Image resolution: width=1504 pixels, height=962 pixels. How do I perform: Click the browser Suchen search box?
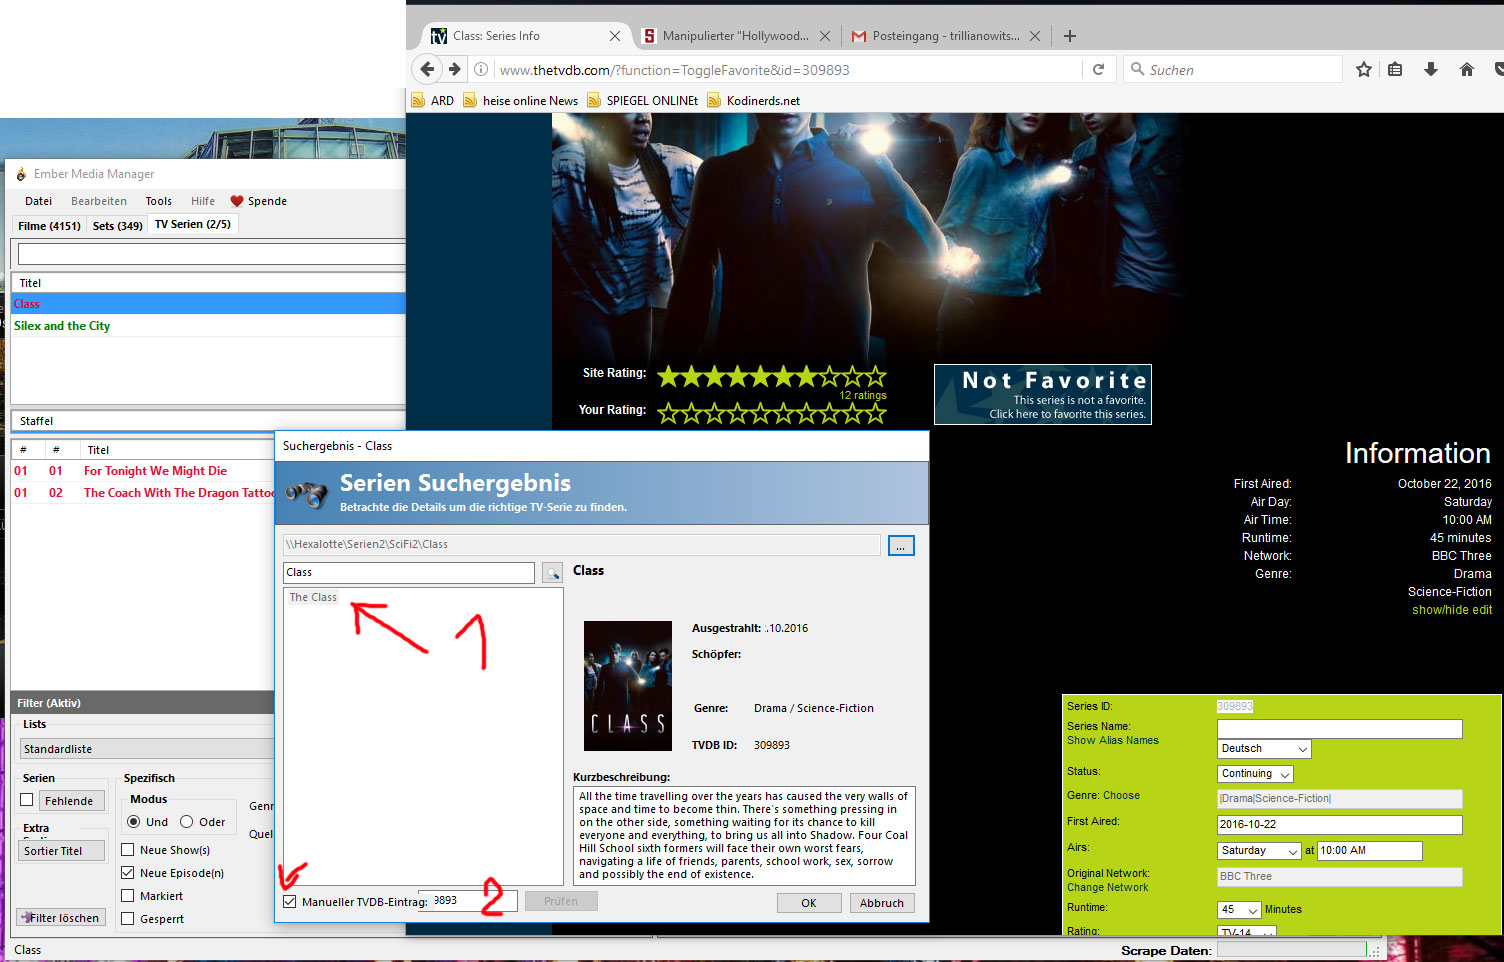click(1234, 70)
